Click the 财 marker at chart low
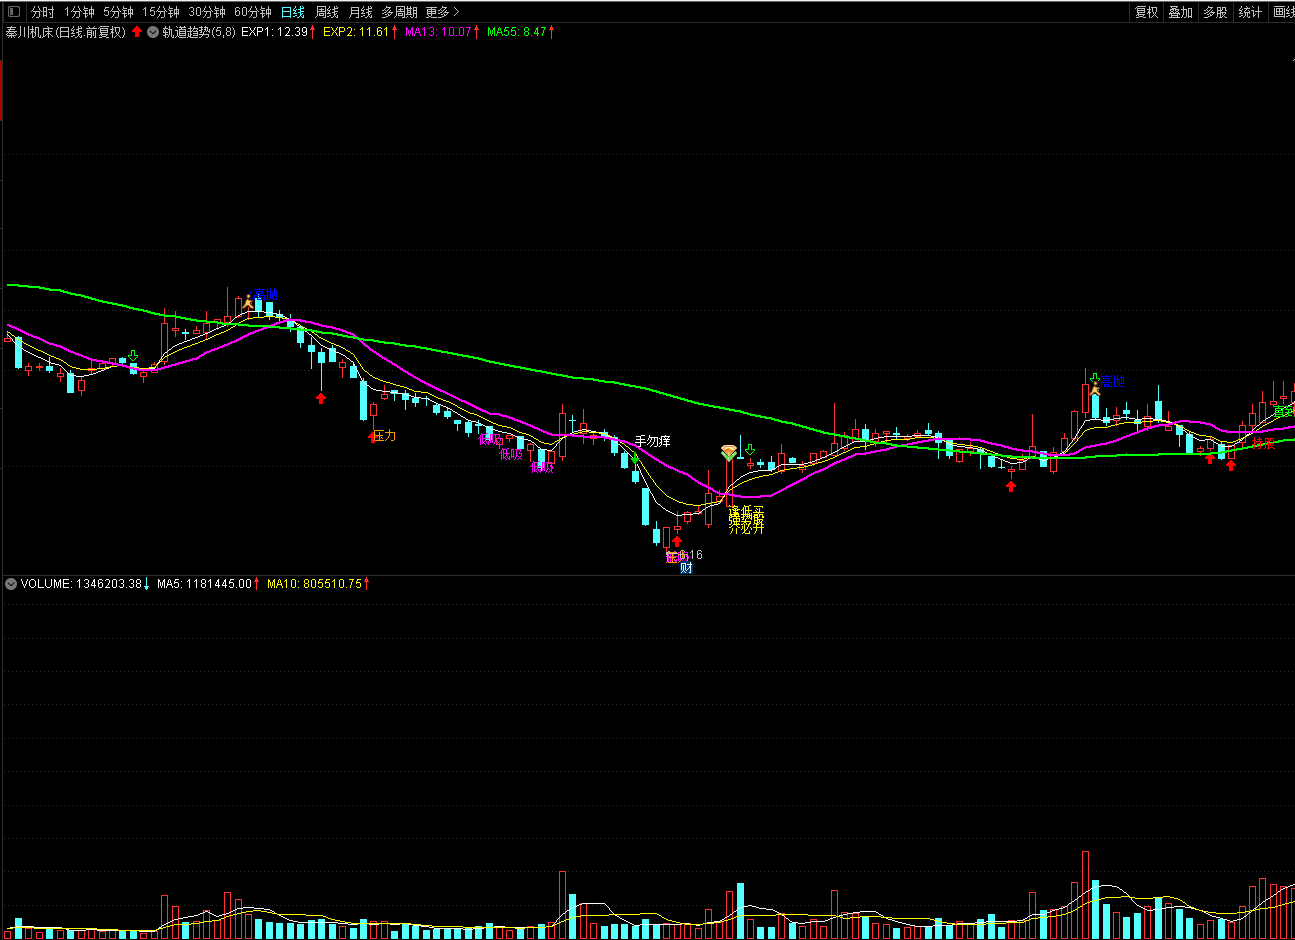Screen dimensions: 1295x940 point(686,568)
